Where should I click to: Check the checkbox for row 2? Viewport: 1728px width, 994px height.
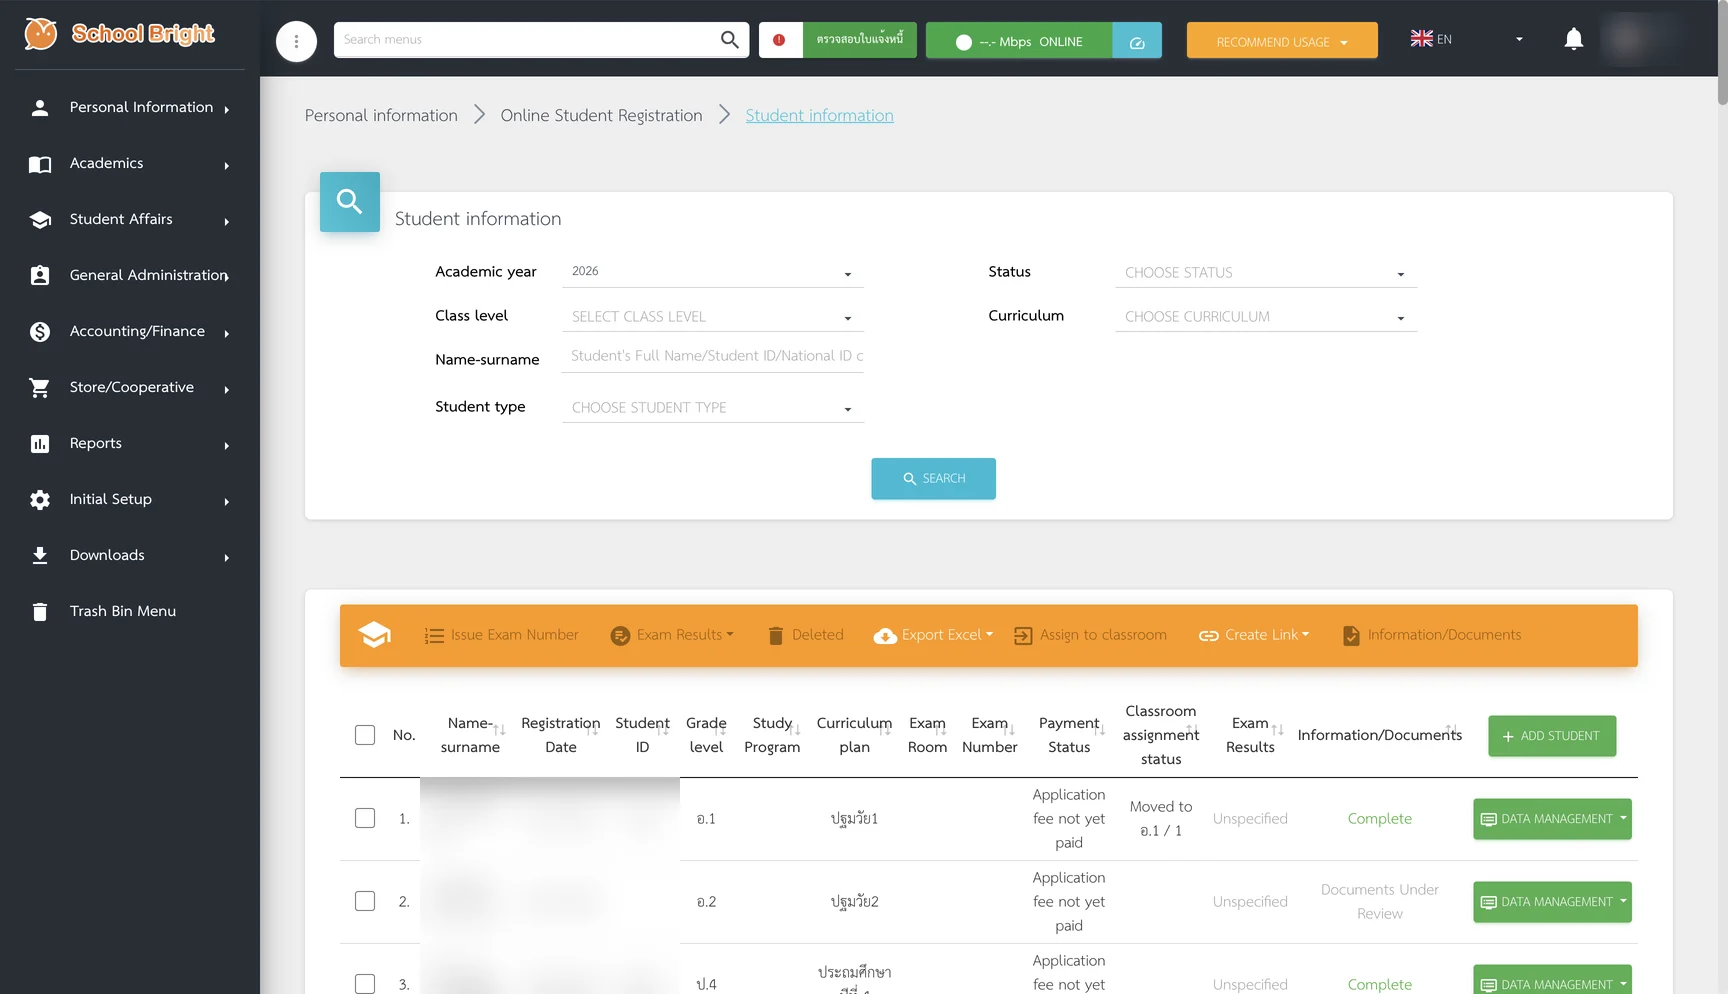[x=365, y=901]
